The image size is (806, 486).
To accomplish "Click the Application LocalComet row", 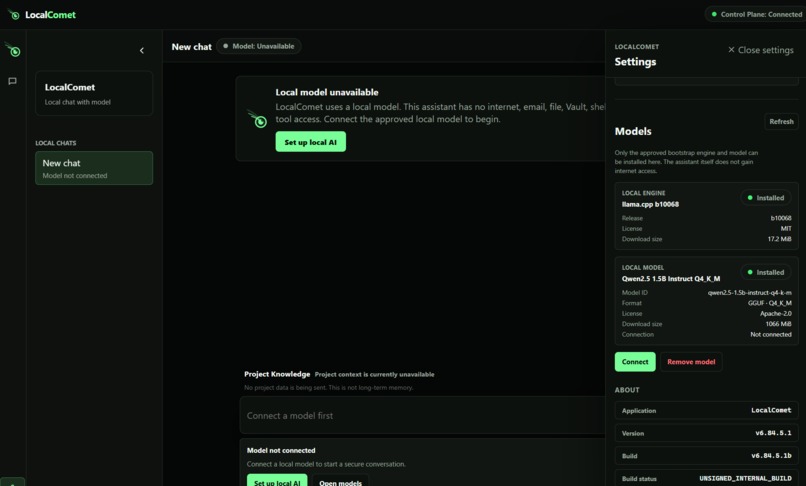I will click(706, 411).
